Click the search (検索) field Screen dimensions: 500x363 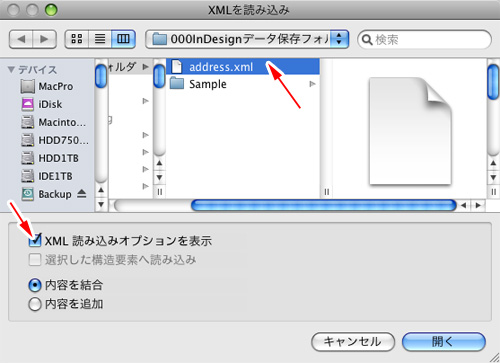(424, 40)
